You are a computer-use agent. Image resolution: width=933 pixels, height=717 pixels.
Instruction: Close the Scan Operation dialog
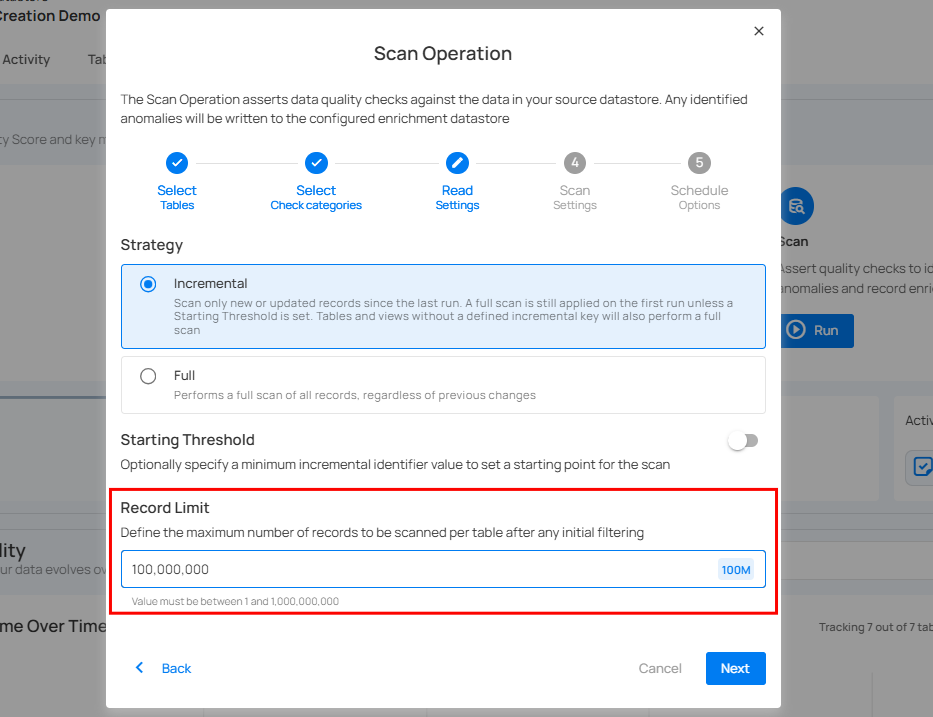click(x=759, y=31)
